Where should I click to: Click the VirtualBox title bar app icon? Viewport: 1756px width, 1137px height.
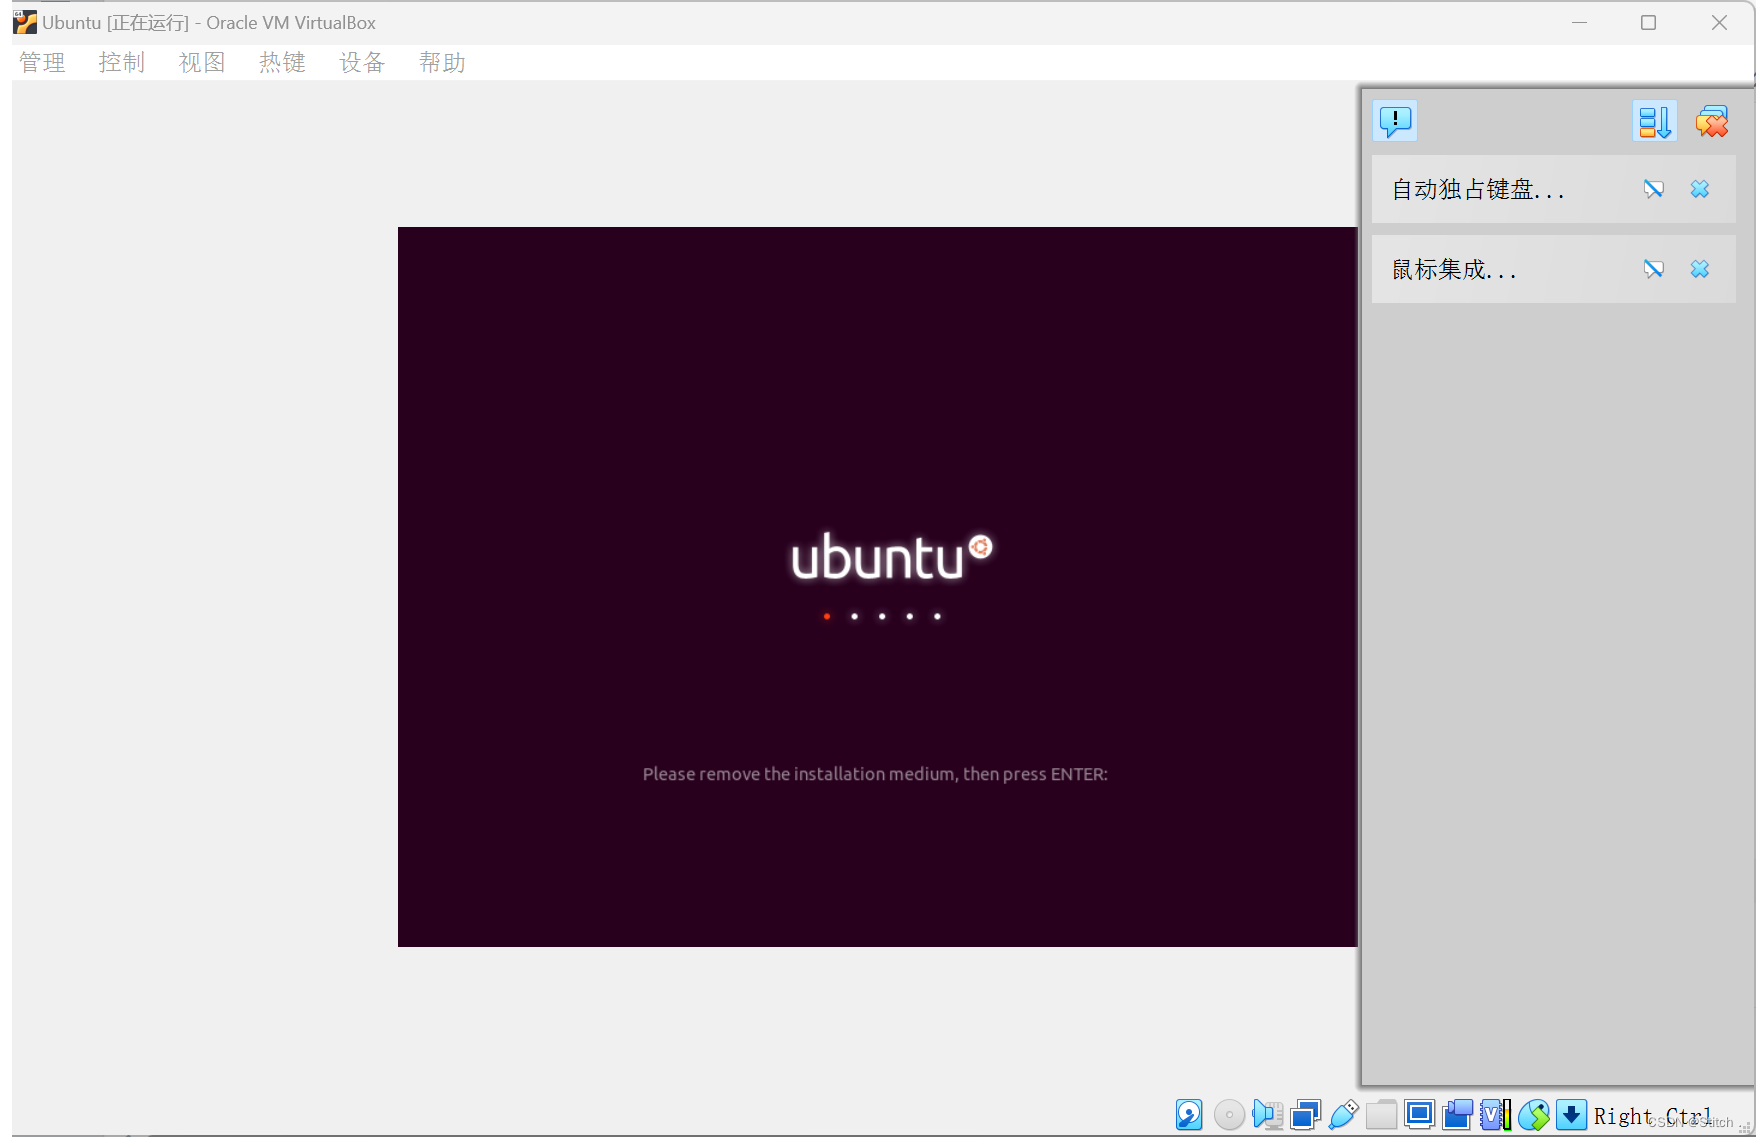[25, 22]
